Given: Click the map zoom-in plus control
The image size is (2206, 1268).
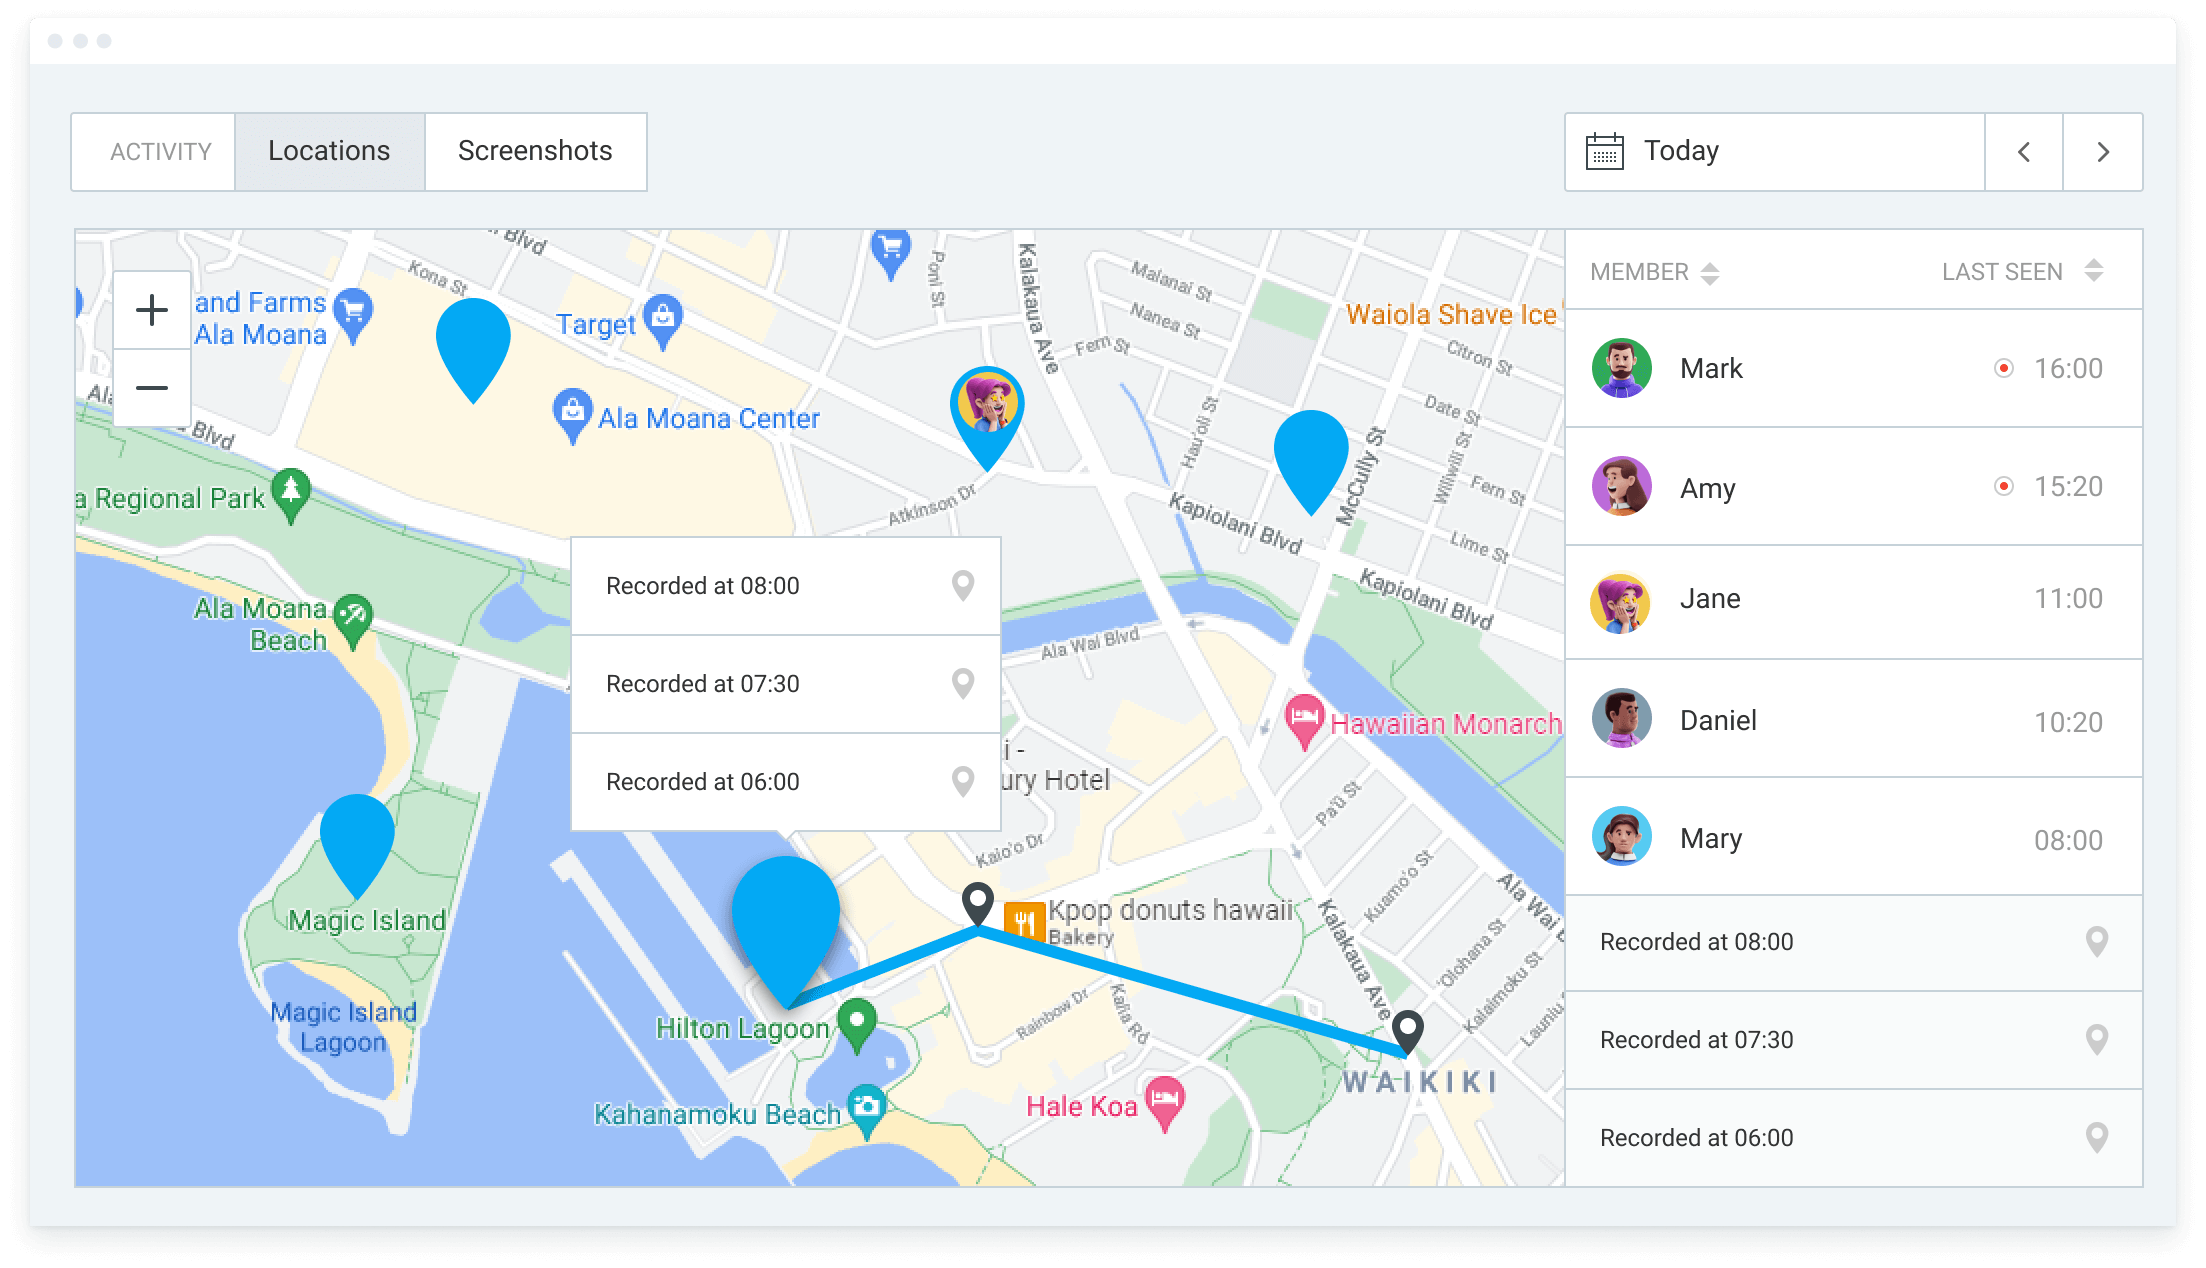Looking at the screenshot, I should pos(152,310).
